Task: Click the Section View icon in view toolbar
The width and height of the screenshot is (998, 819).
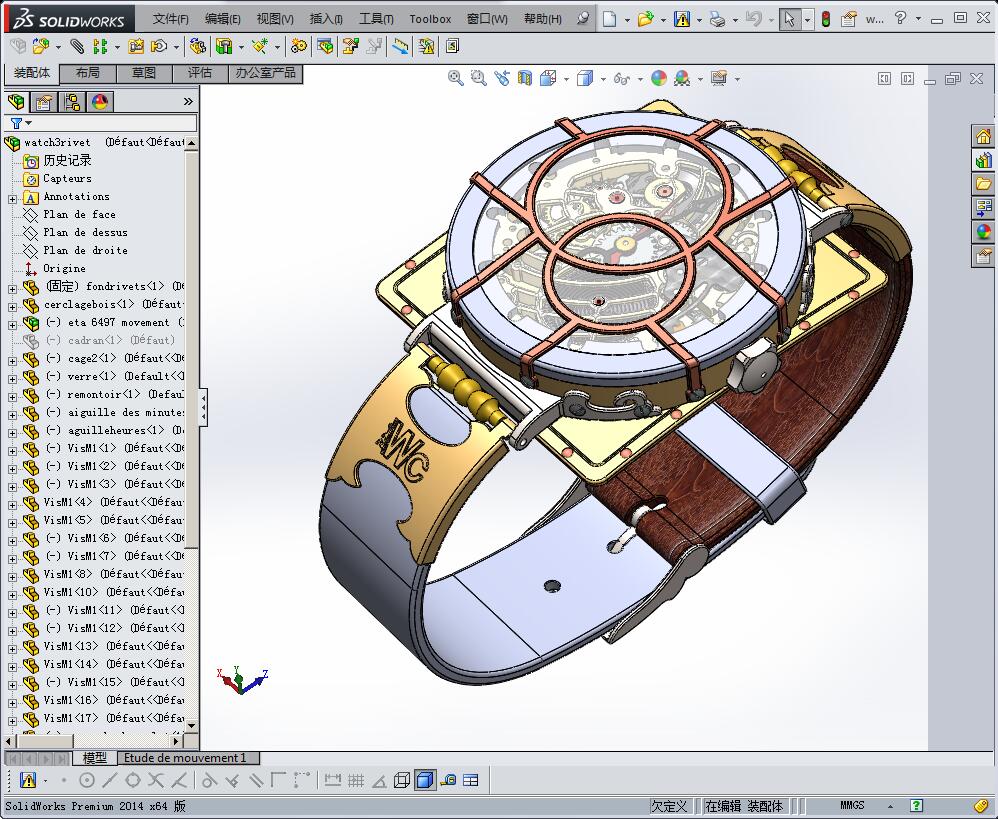Action: coord(524,78)
